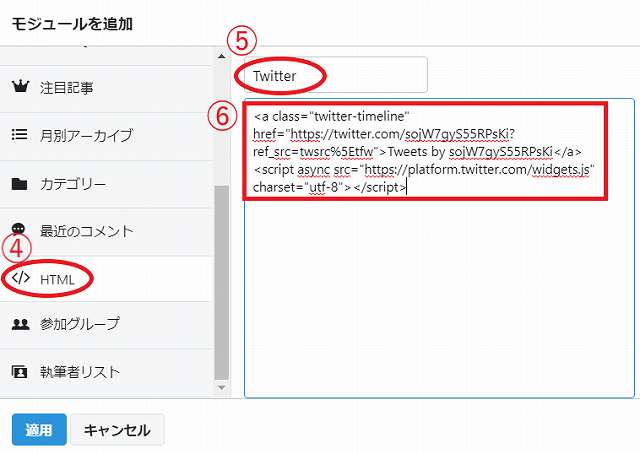This screenshot has width=640, height=454.
Task: Click the モジュールを追加 dialog title
Action: coord(72,24)
